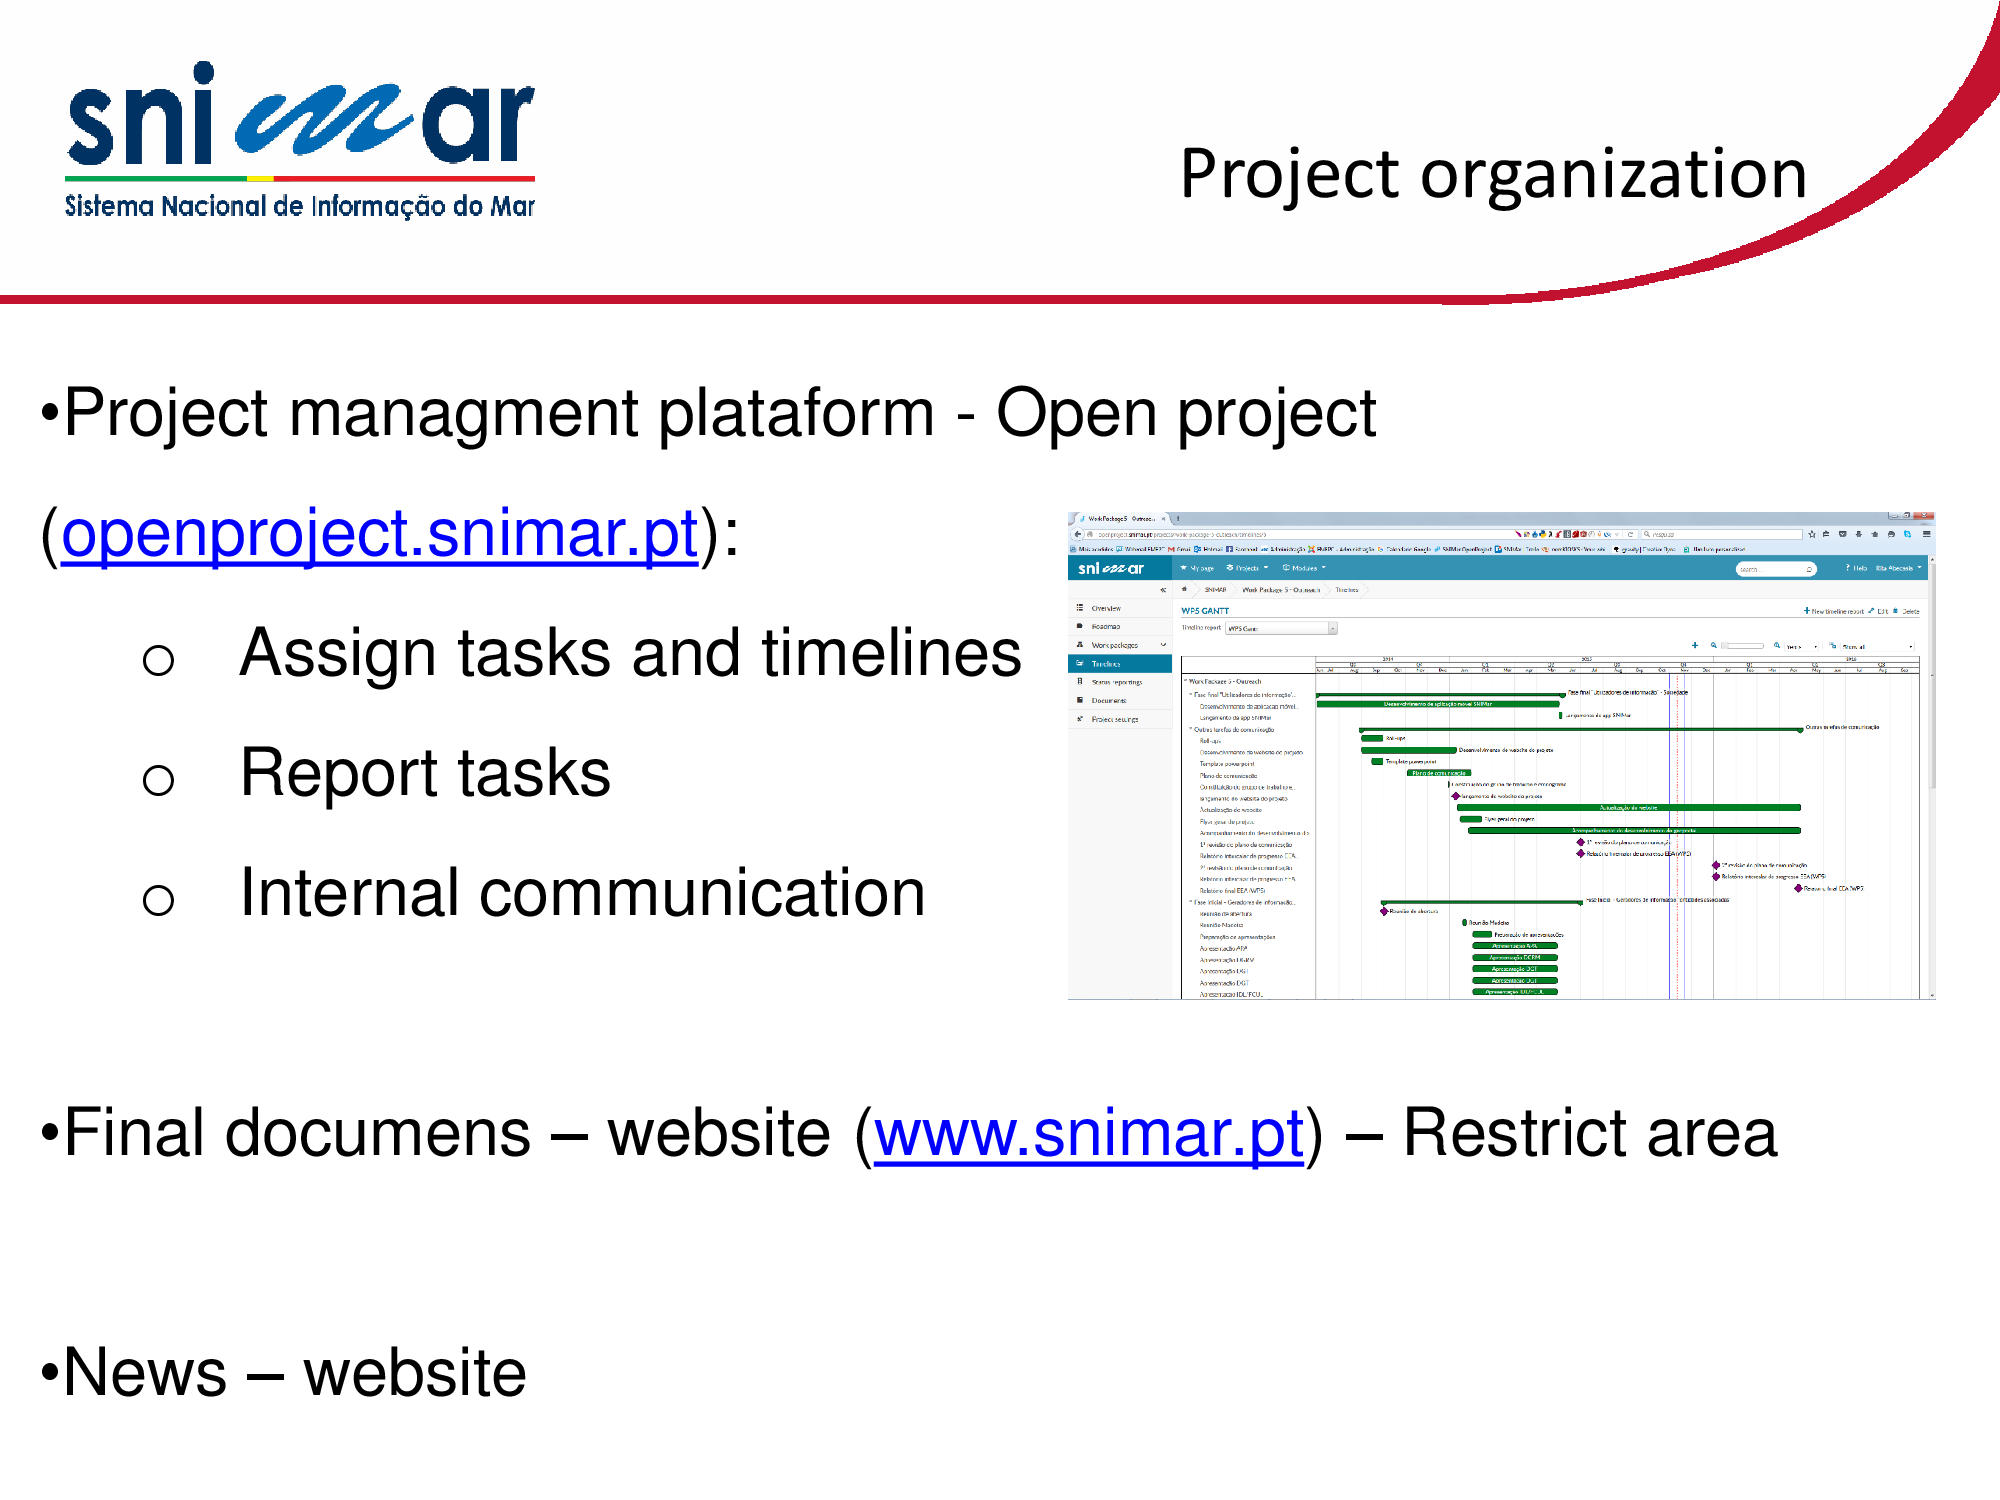2000x1500 pixels.
Task: Collapse Outras tarefas de comunicação tree node
Action: click(x=1190, y=729)
